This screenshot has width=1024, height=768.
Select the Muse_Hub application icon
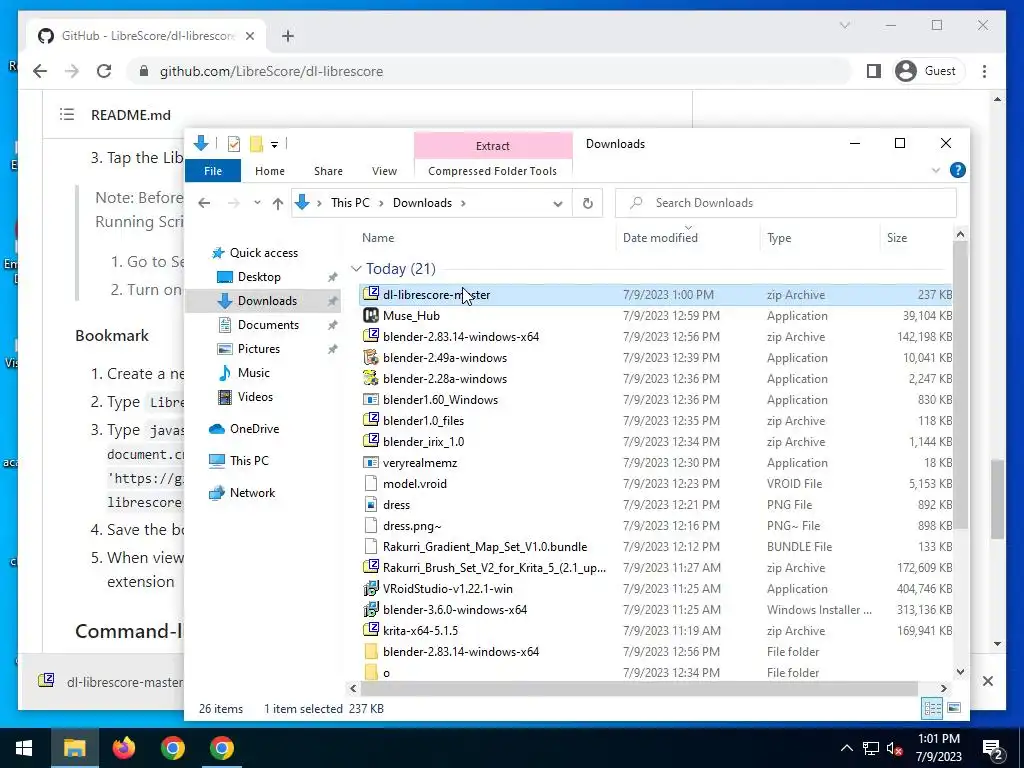(x=371, y=315)
